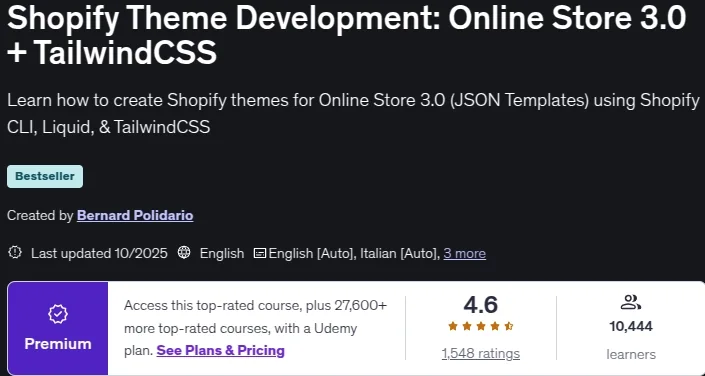Click the Premium verified badge icon
The image size is (705, 376).
click(x=58, y=314)
